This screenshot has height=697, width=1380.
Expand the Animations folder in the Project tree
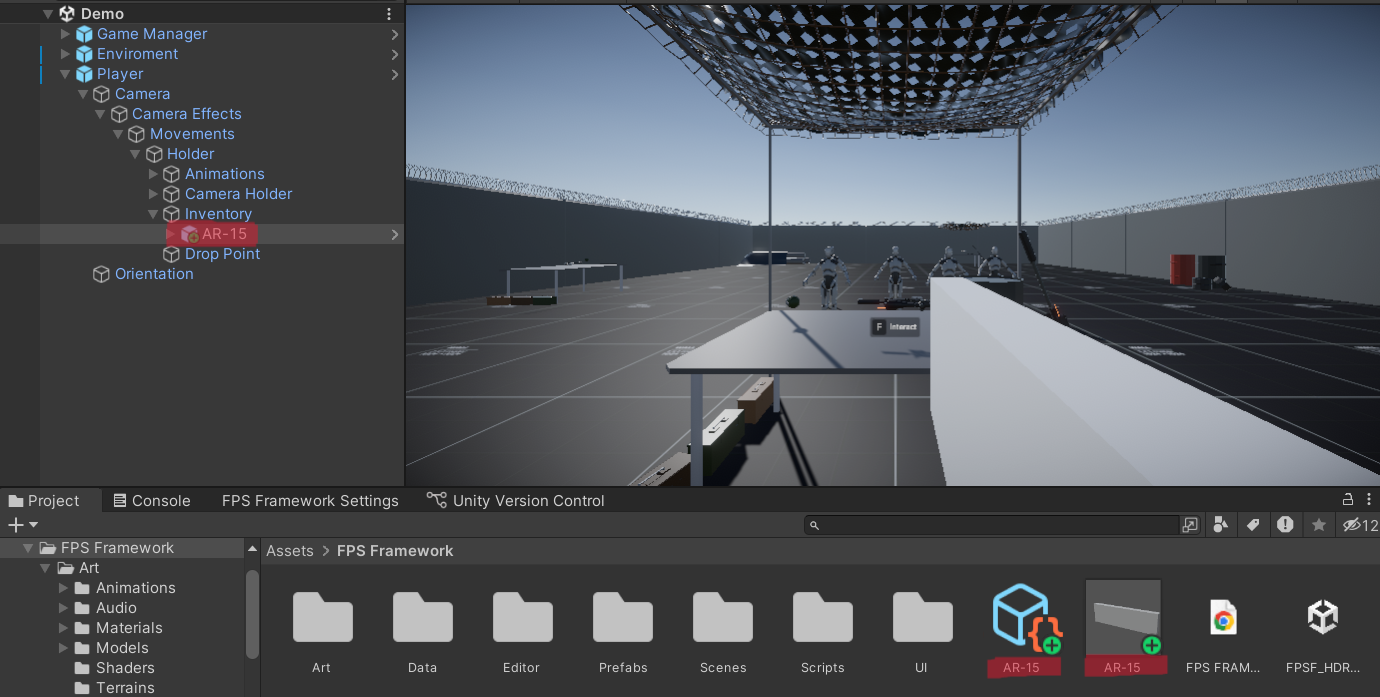point(64,588)
